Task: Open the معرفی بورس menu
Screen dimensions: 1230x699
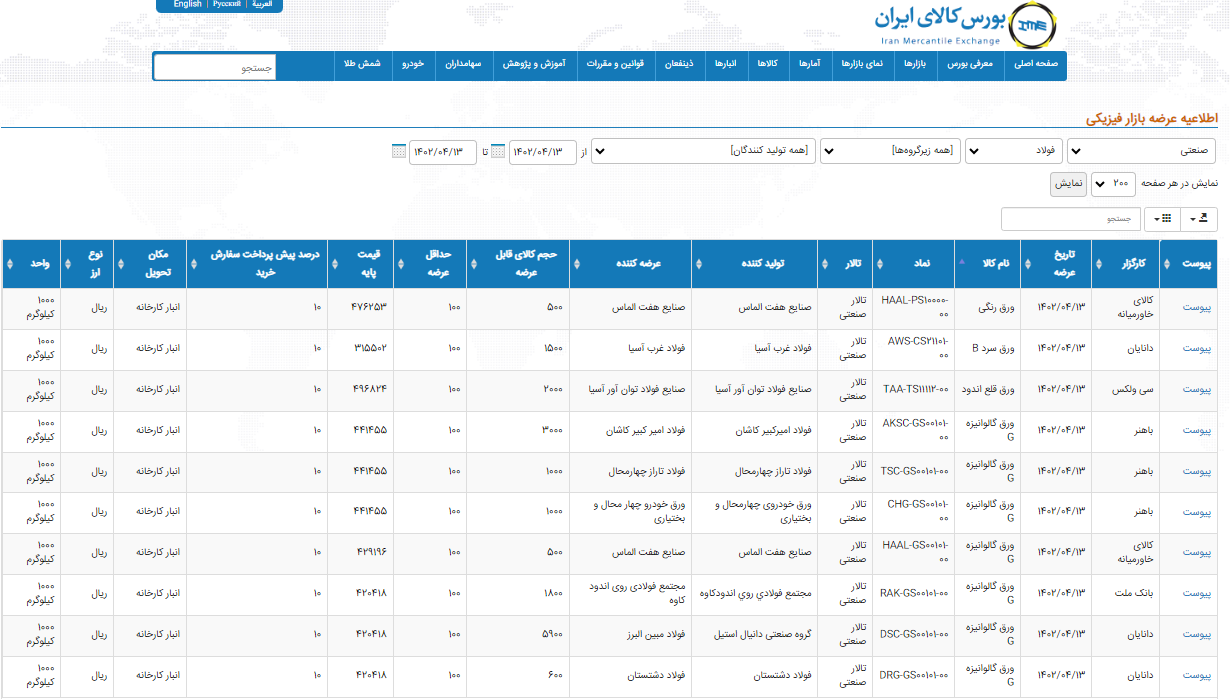Action: click(971, 65)
